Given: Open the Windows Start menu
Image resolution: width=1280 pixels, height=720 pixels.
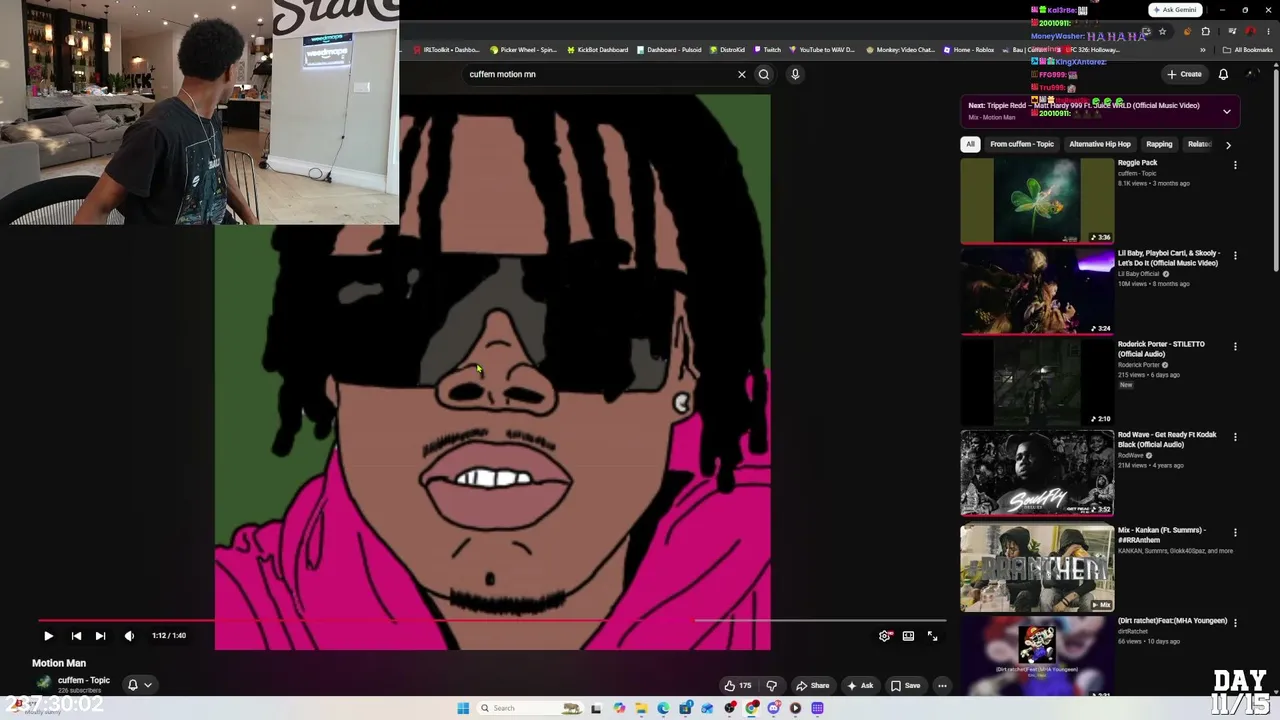Looking at the screenshot, I should [463, 708].
